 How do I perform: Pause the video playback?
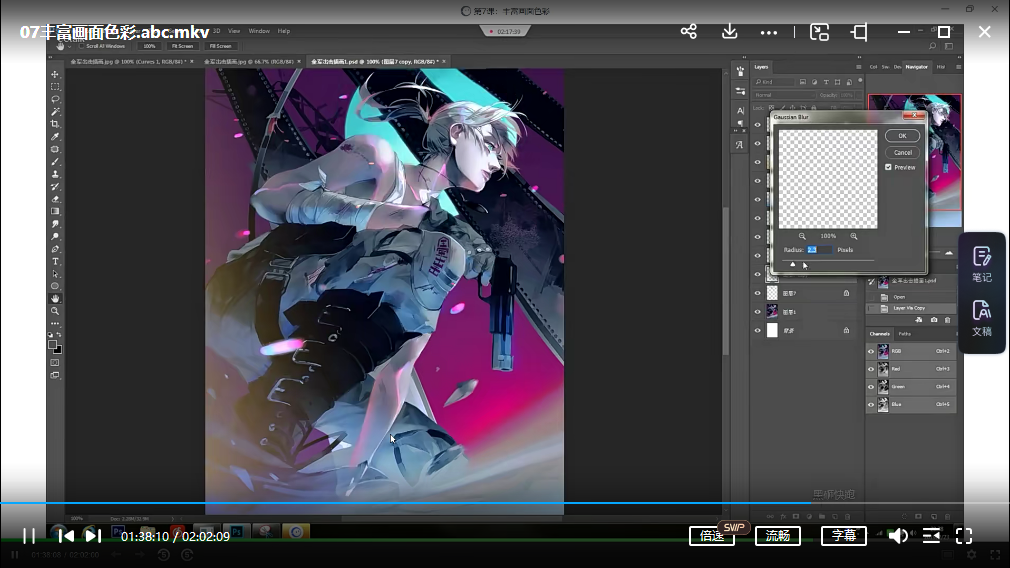(29, 536)
